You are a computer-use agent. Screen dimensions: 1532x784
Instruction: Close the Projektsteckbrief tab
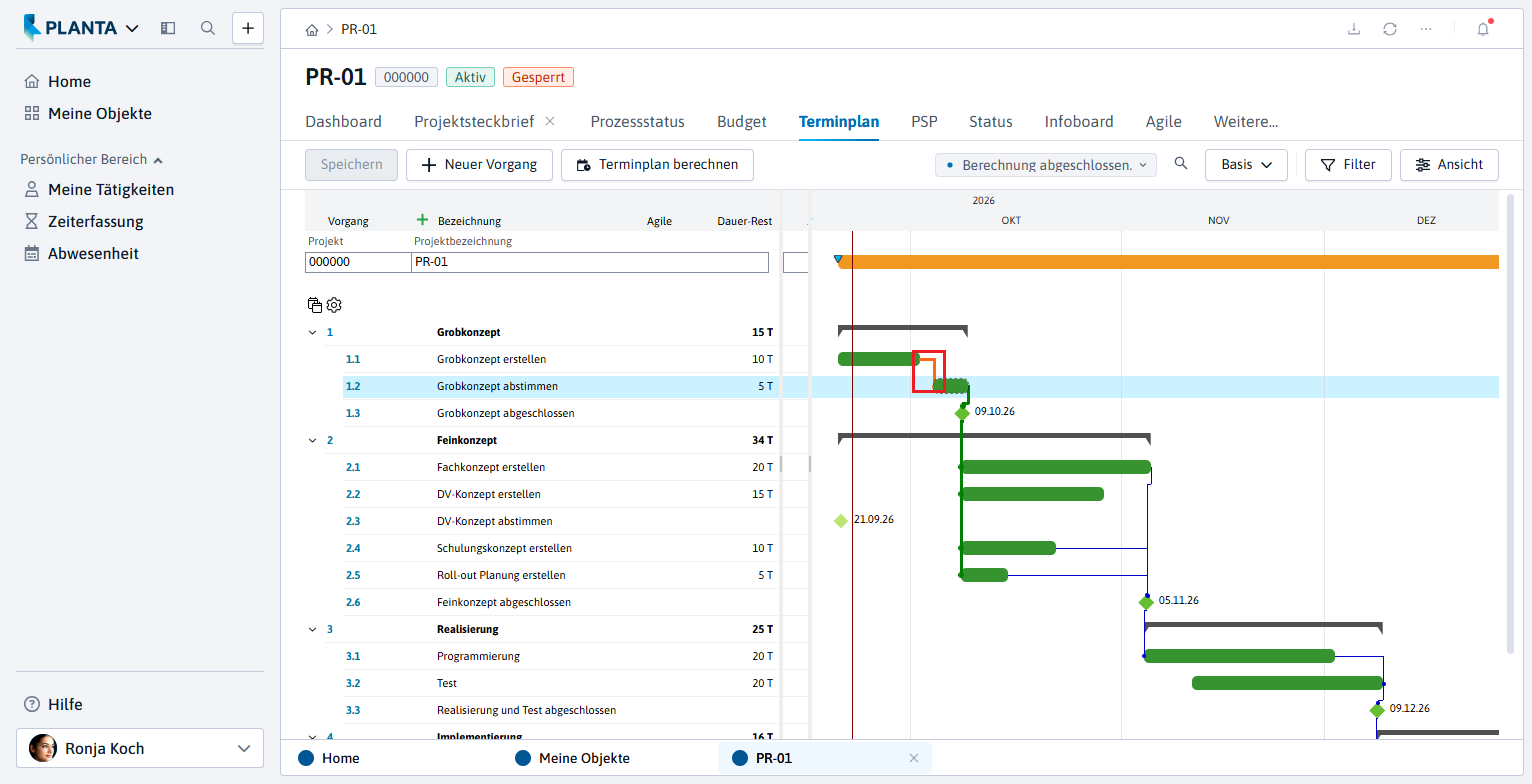pos(550,121)
